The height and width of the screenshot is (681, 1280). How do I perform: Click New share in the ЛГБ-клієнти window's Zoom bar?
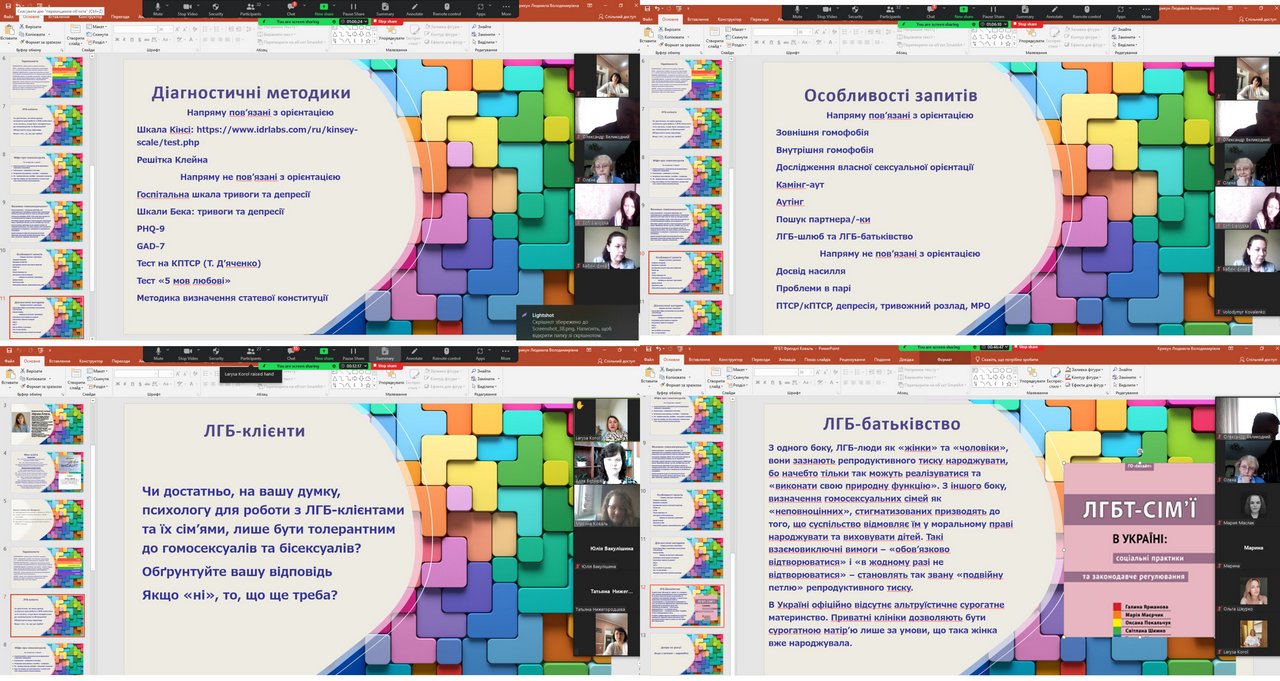324,353
